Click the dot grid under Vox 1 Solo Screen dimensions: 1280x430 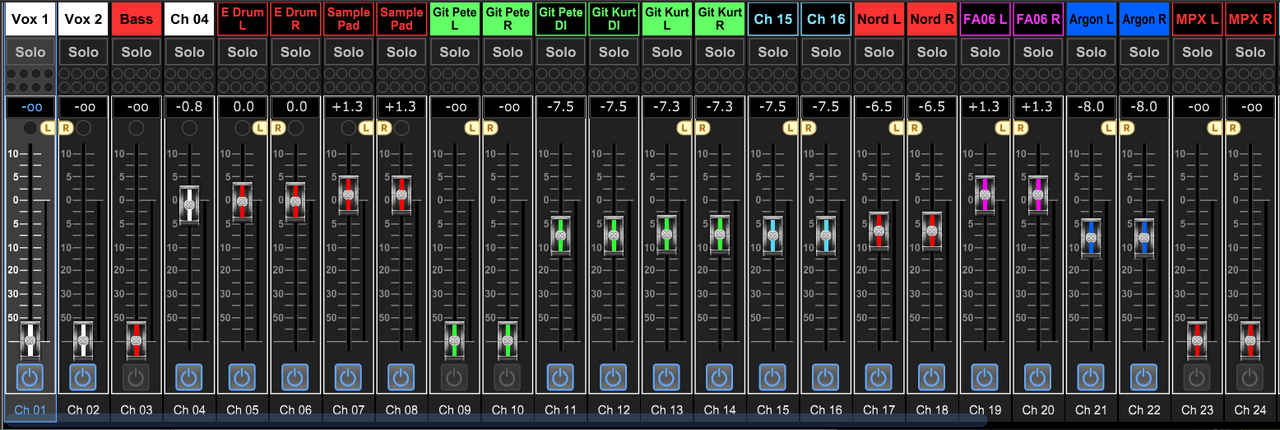30,80
